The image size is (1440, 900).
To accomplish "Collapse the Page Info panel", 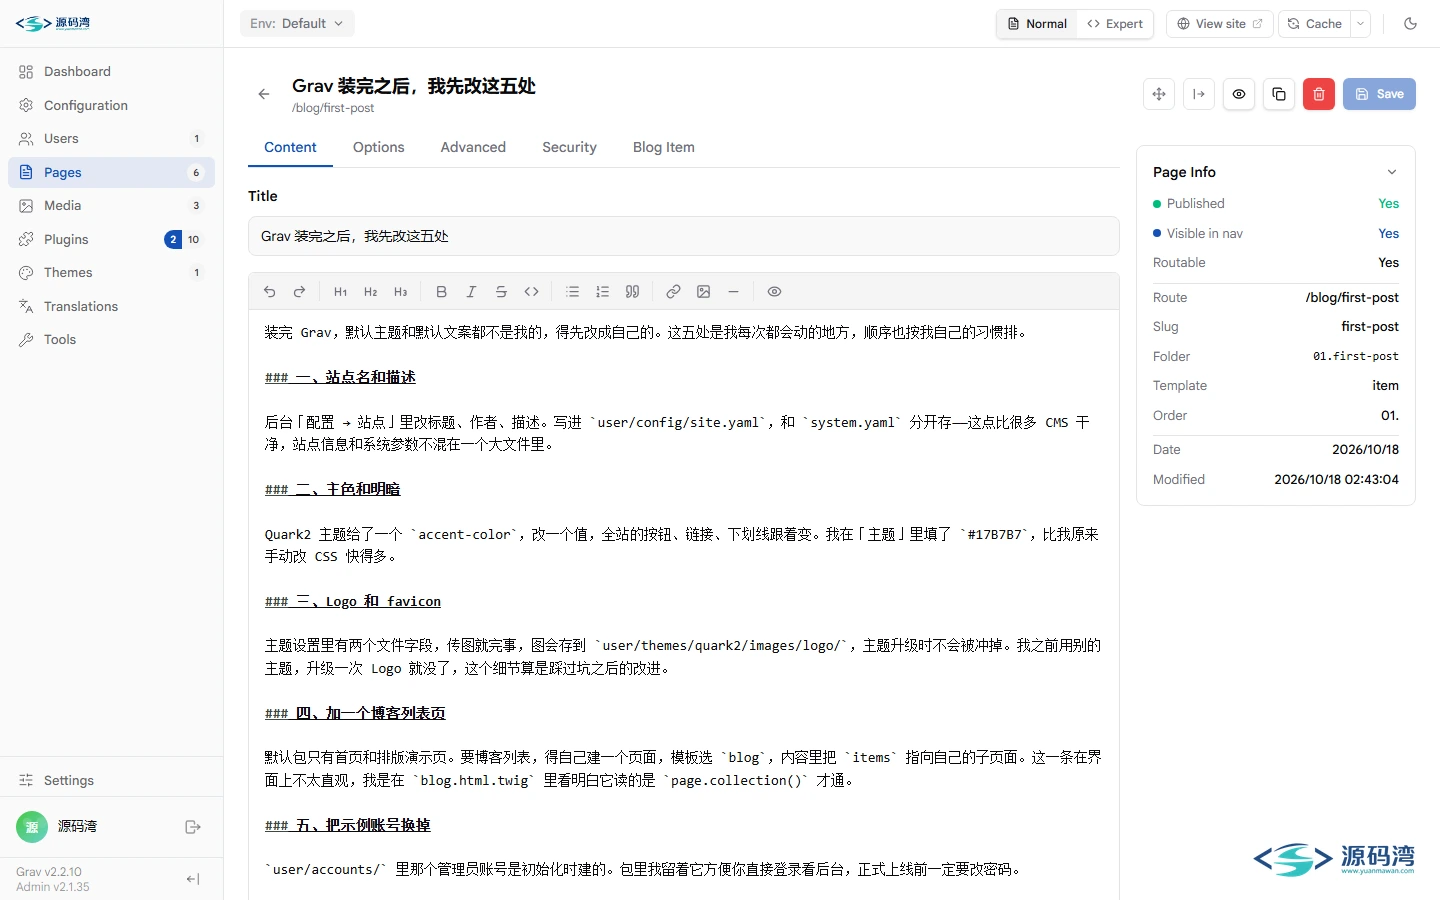I will (1391, 172).
